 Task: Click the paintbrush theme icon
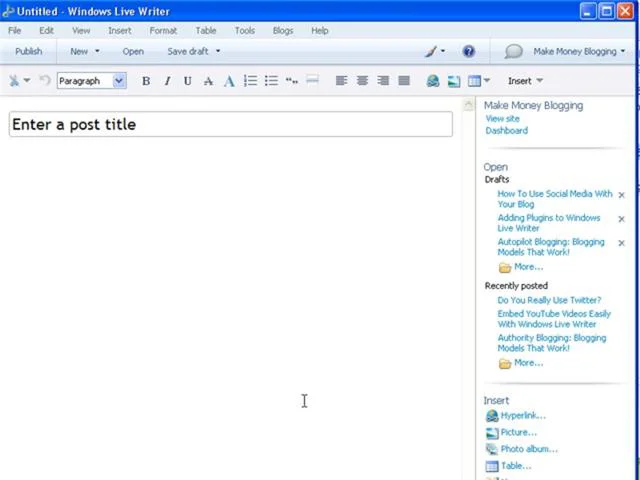431,51
